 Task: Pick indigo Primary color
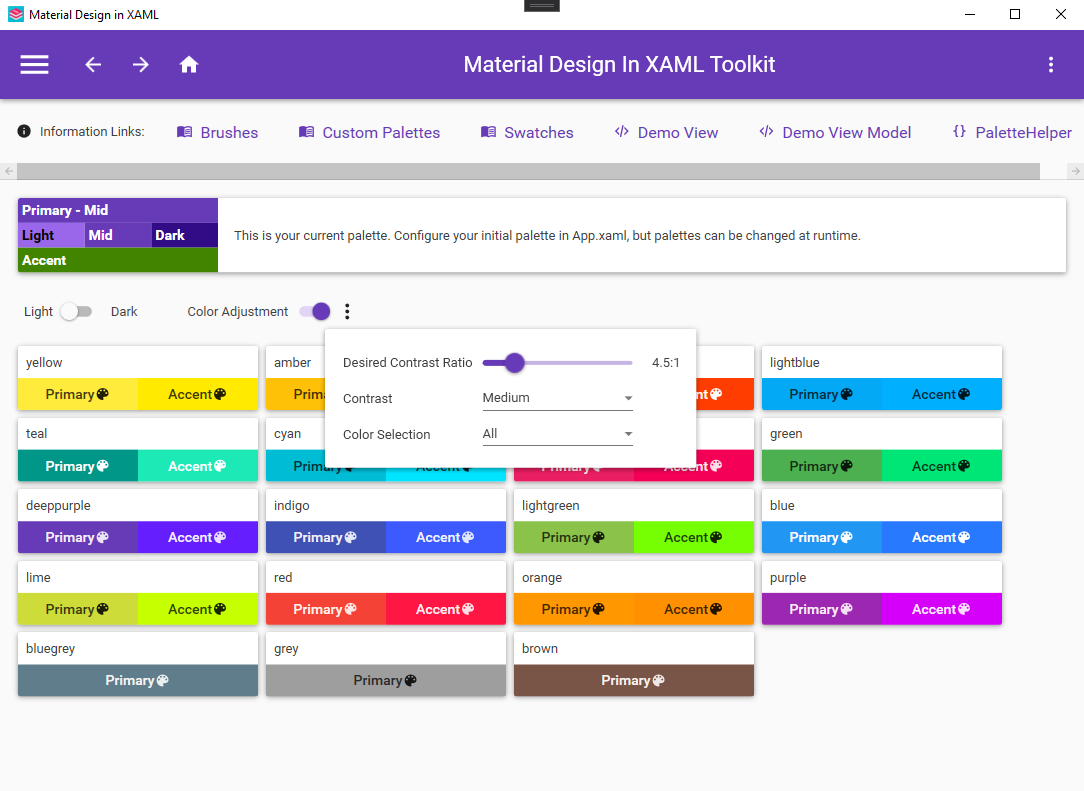coord(326,537)
